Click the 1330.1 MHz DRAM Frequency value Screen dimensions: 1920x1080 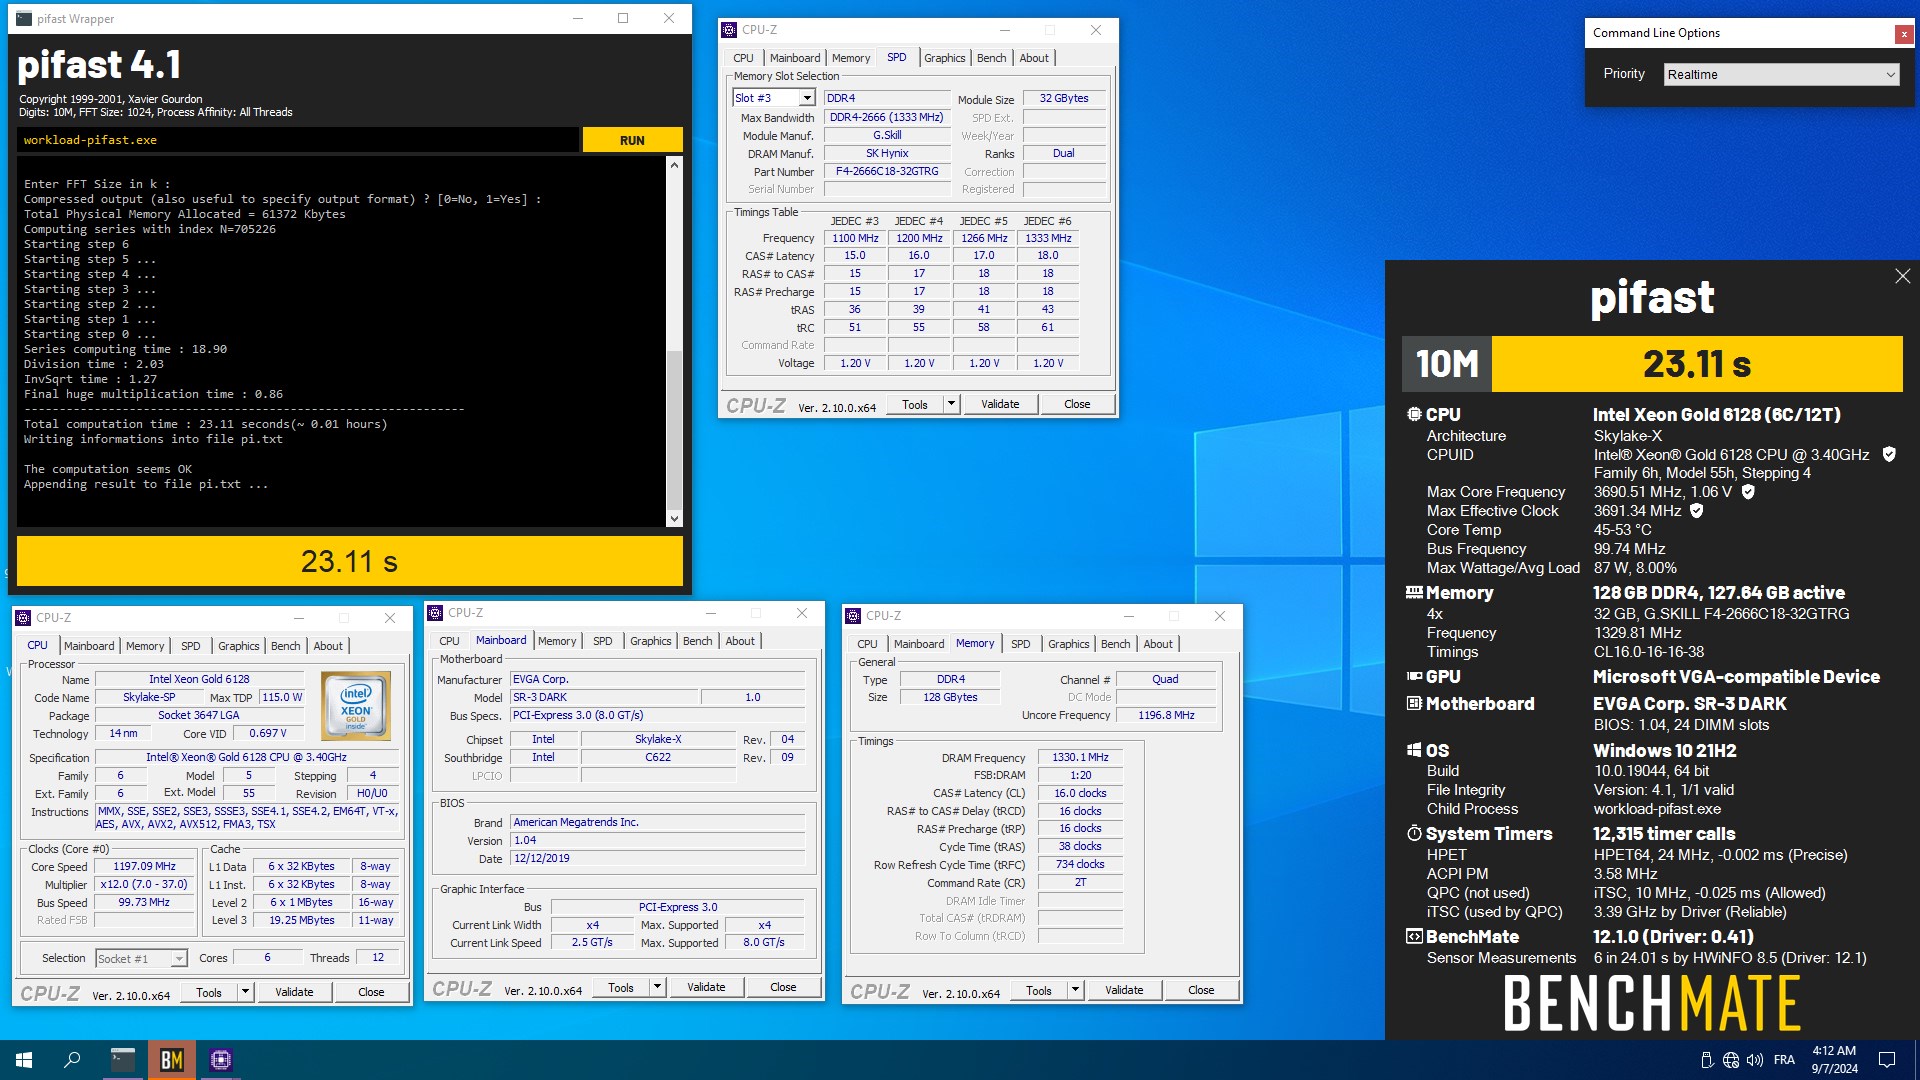pos(1080,758)
